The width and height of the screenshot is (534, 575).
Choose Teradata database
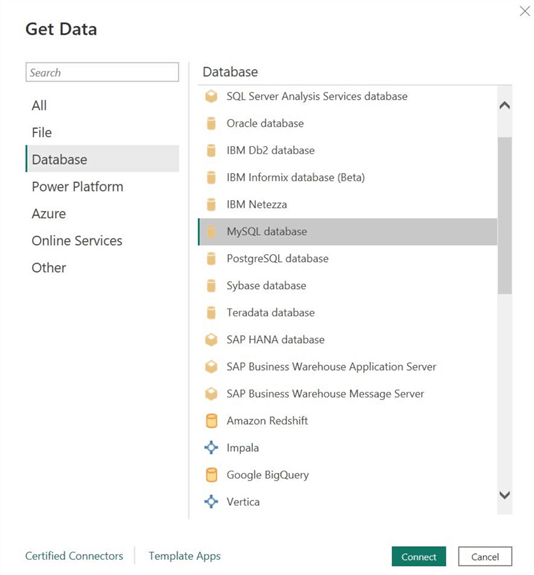tap(348, 313)
